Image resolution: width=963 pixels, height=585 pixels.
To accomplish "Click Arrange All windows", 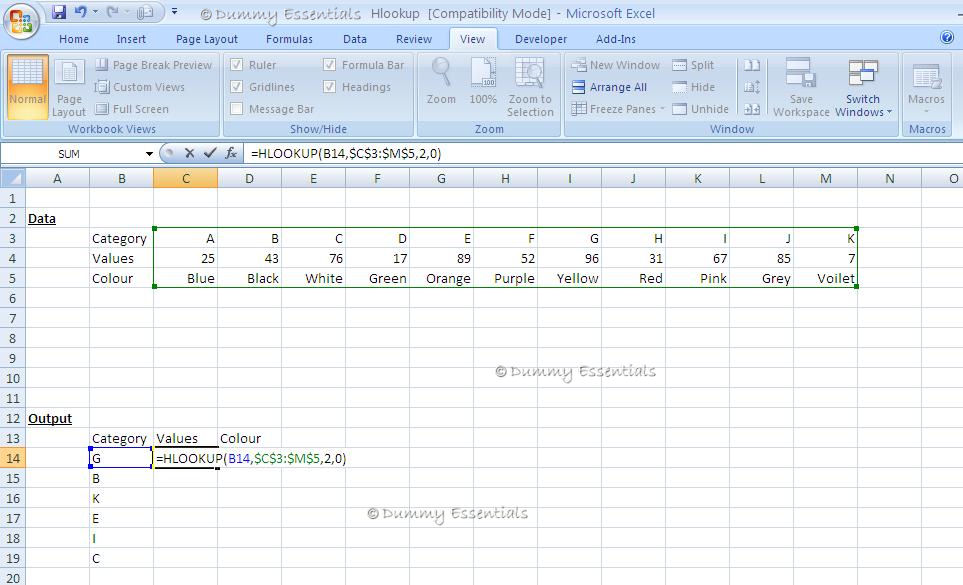I will pyautogui.click(x=609, y=87).
